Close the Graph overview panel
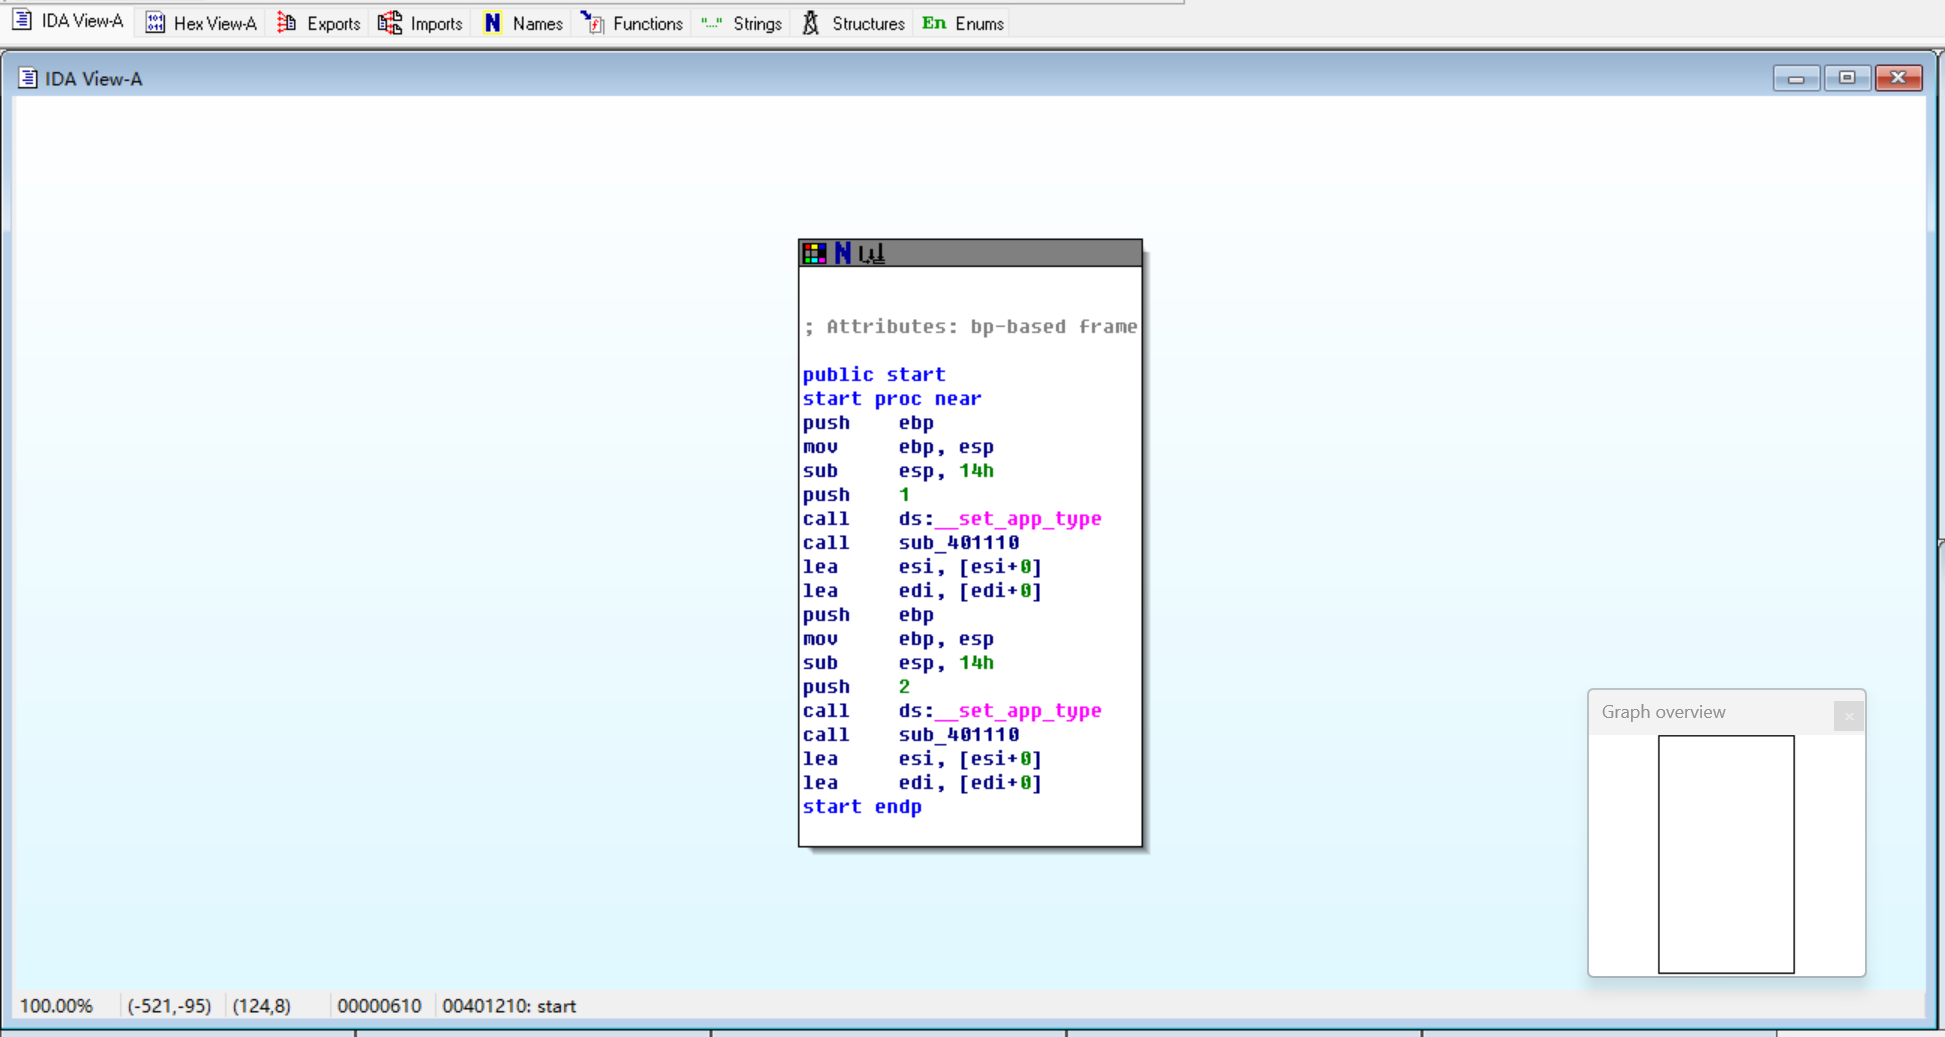 [x=1848, y=716]
